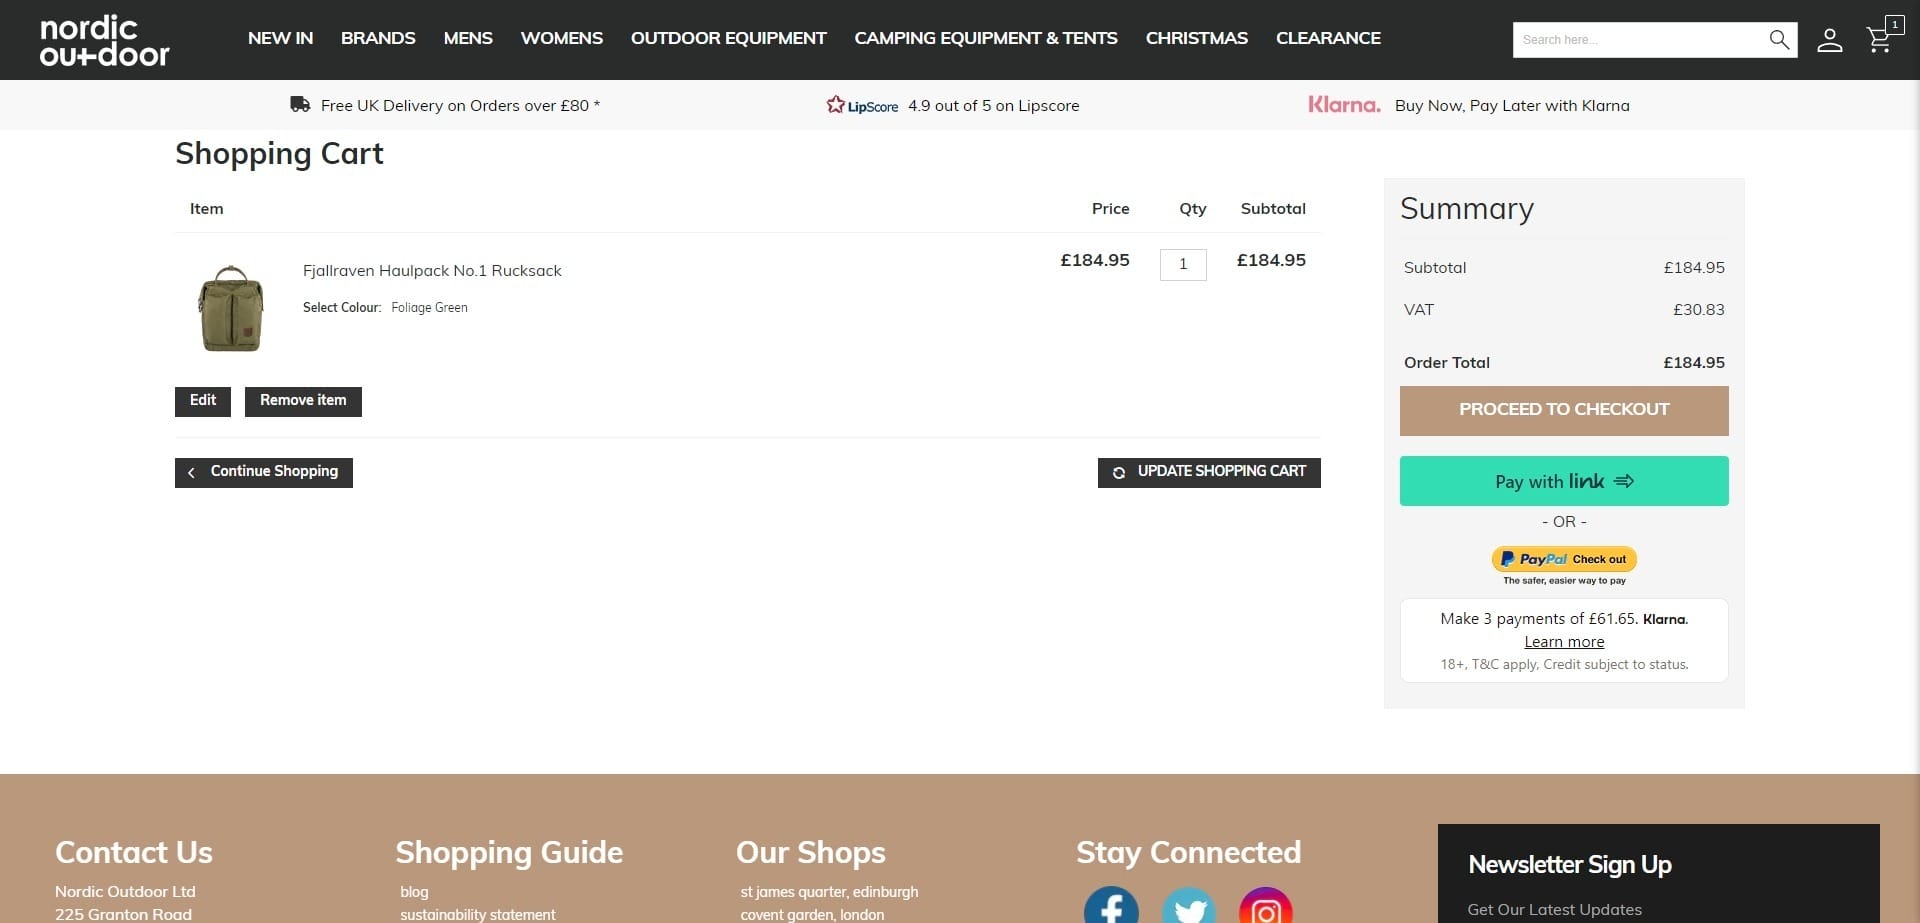Click Free UK Delivery on Orders over £80 text
The image size is (1920, 923).
pyautogui.click(x=460, y=105)
